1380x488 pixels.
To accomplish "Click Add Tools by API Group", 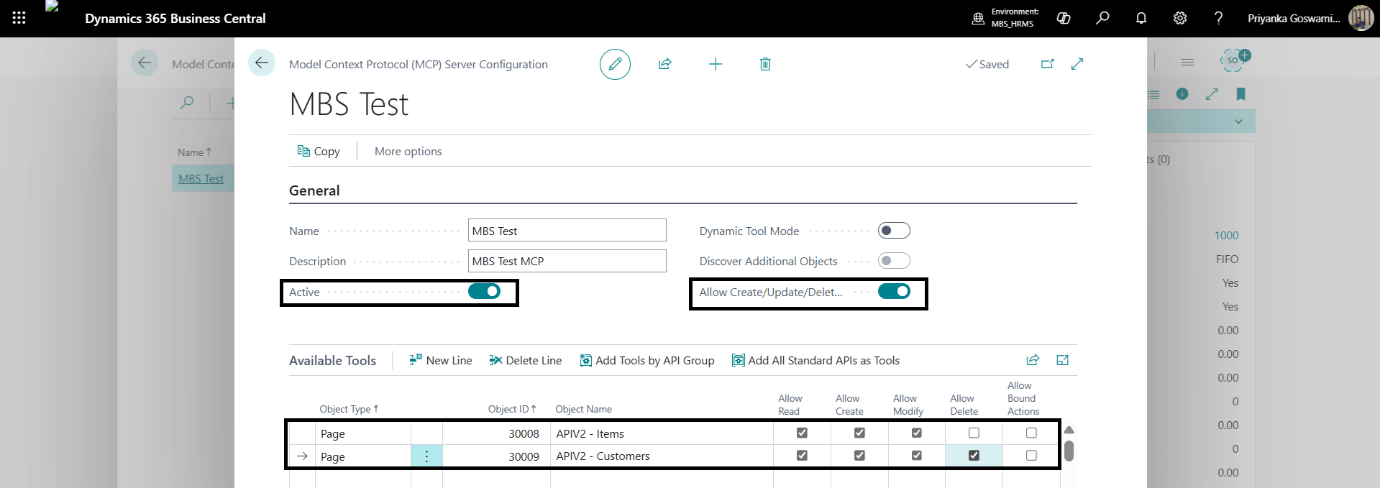I will (x=647, y=360).
